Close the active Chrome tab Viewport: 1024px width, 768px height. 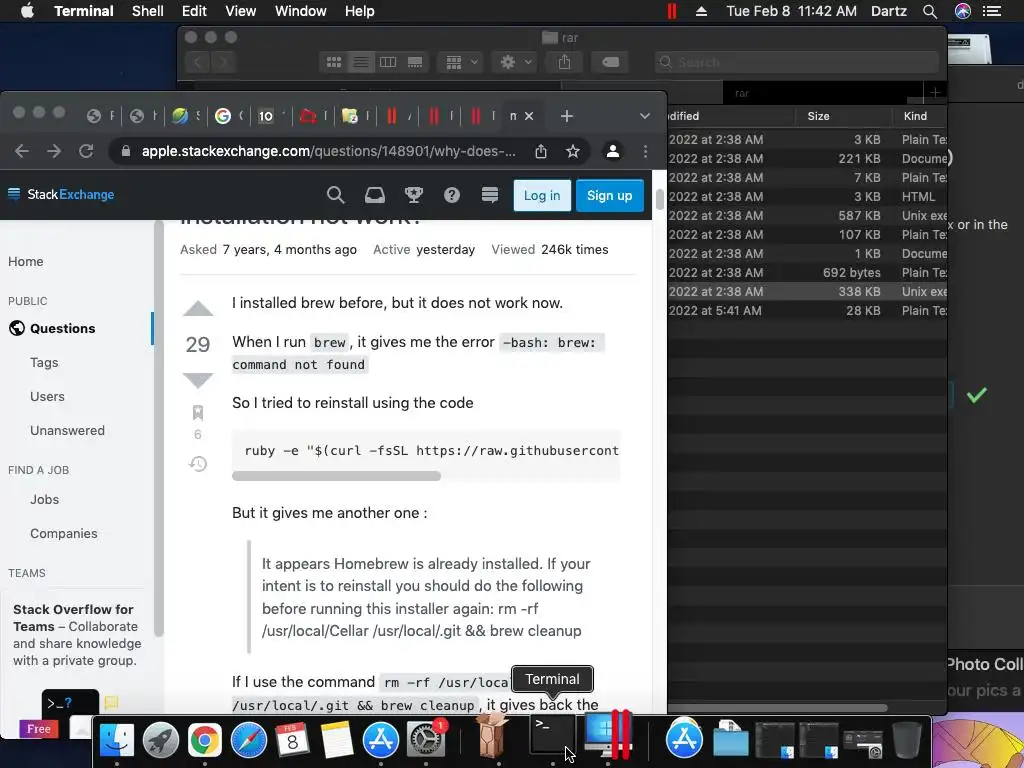tap(529, 116)
